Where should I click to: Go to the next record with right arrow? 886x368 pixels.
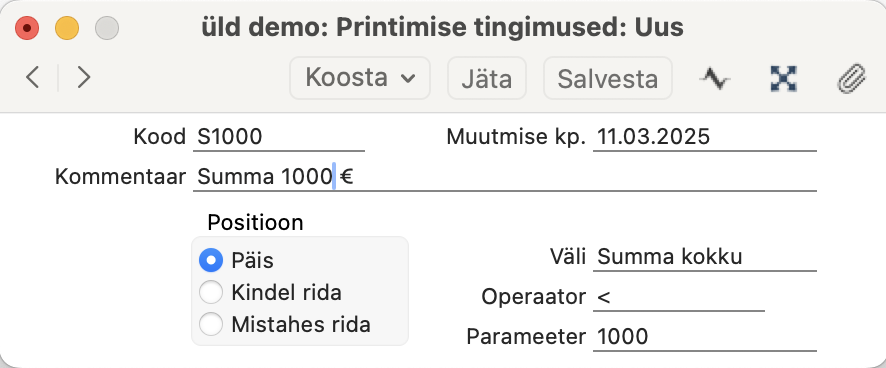pyautogui.click(x=84, y=77)
